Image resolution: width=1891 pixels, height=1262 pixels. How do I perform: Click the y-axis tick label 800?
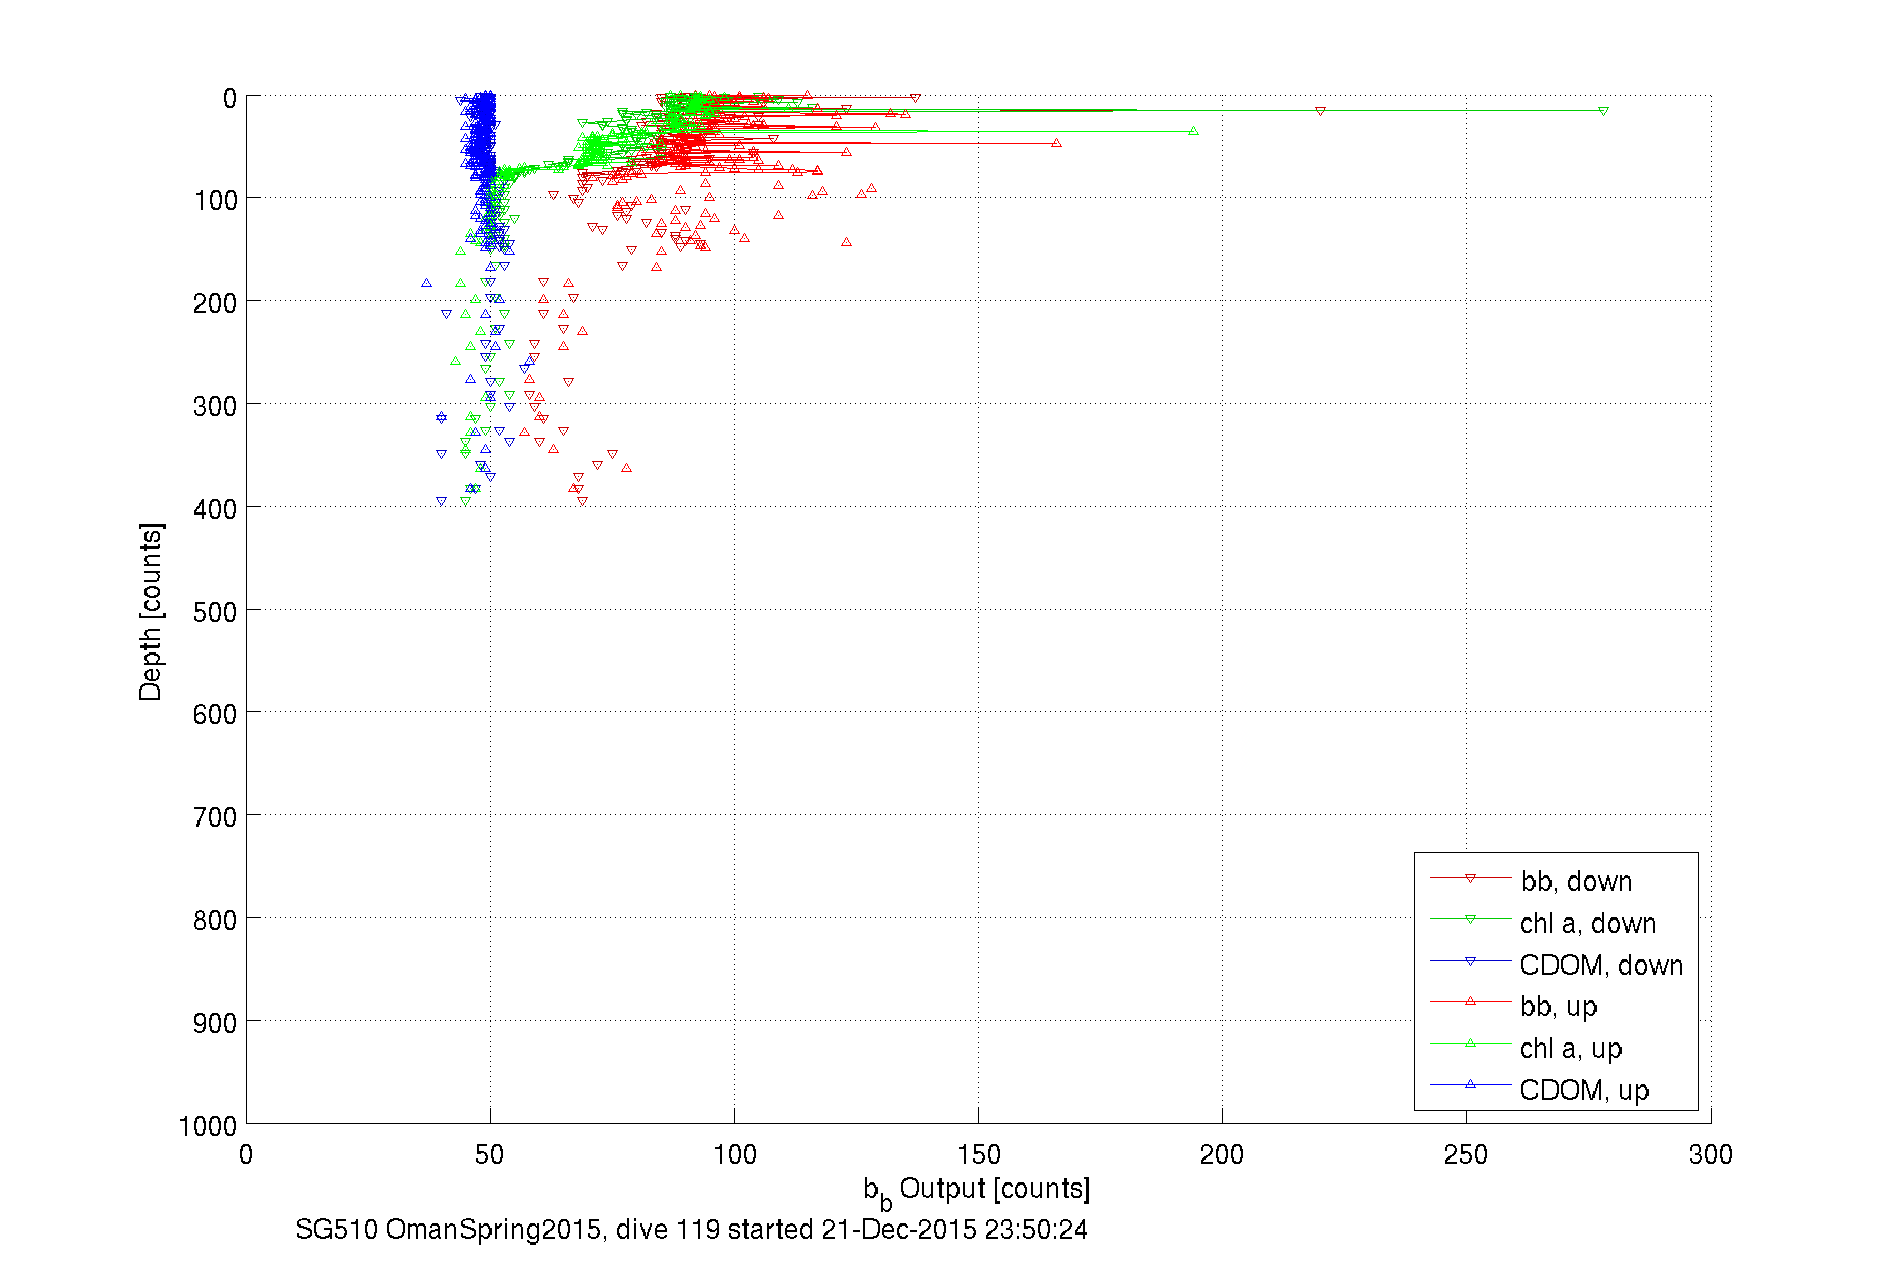coord(215,920)
